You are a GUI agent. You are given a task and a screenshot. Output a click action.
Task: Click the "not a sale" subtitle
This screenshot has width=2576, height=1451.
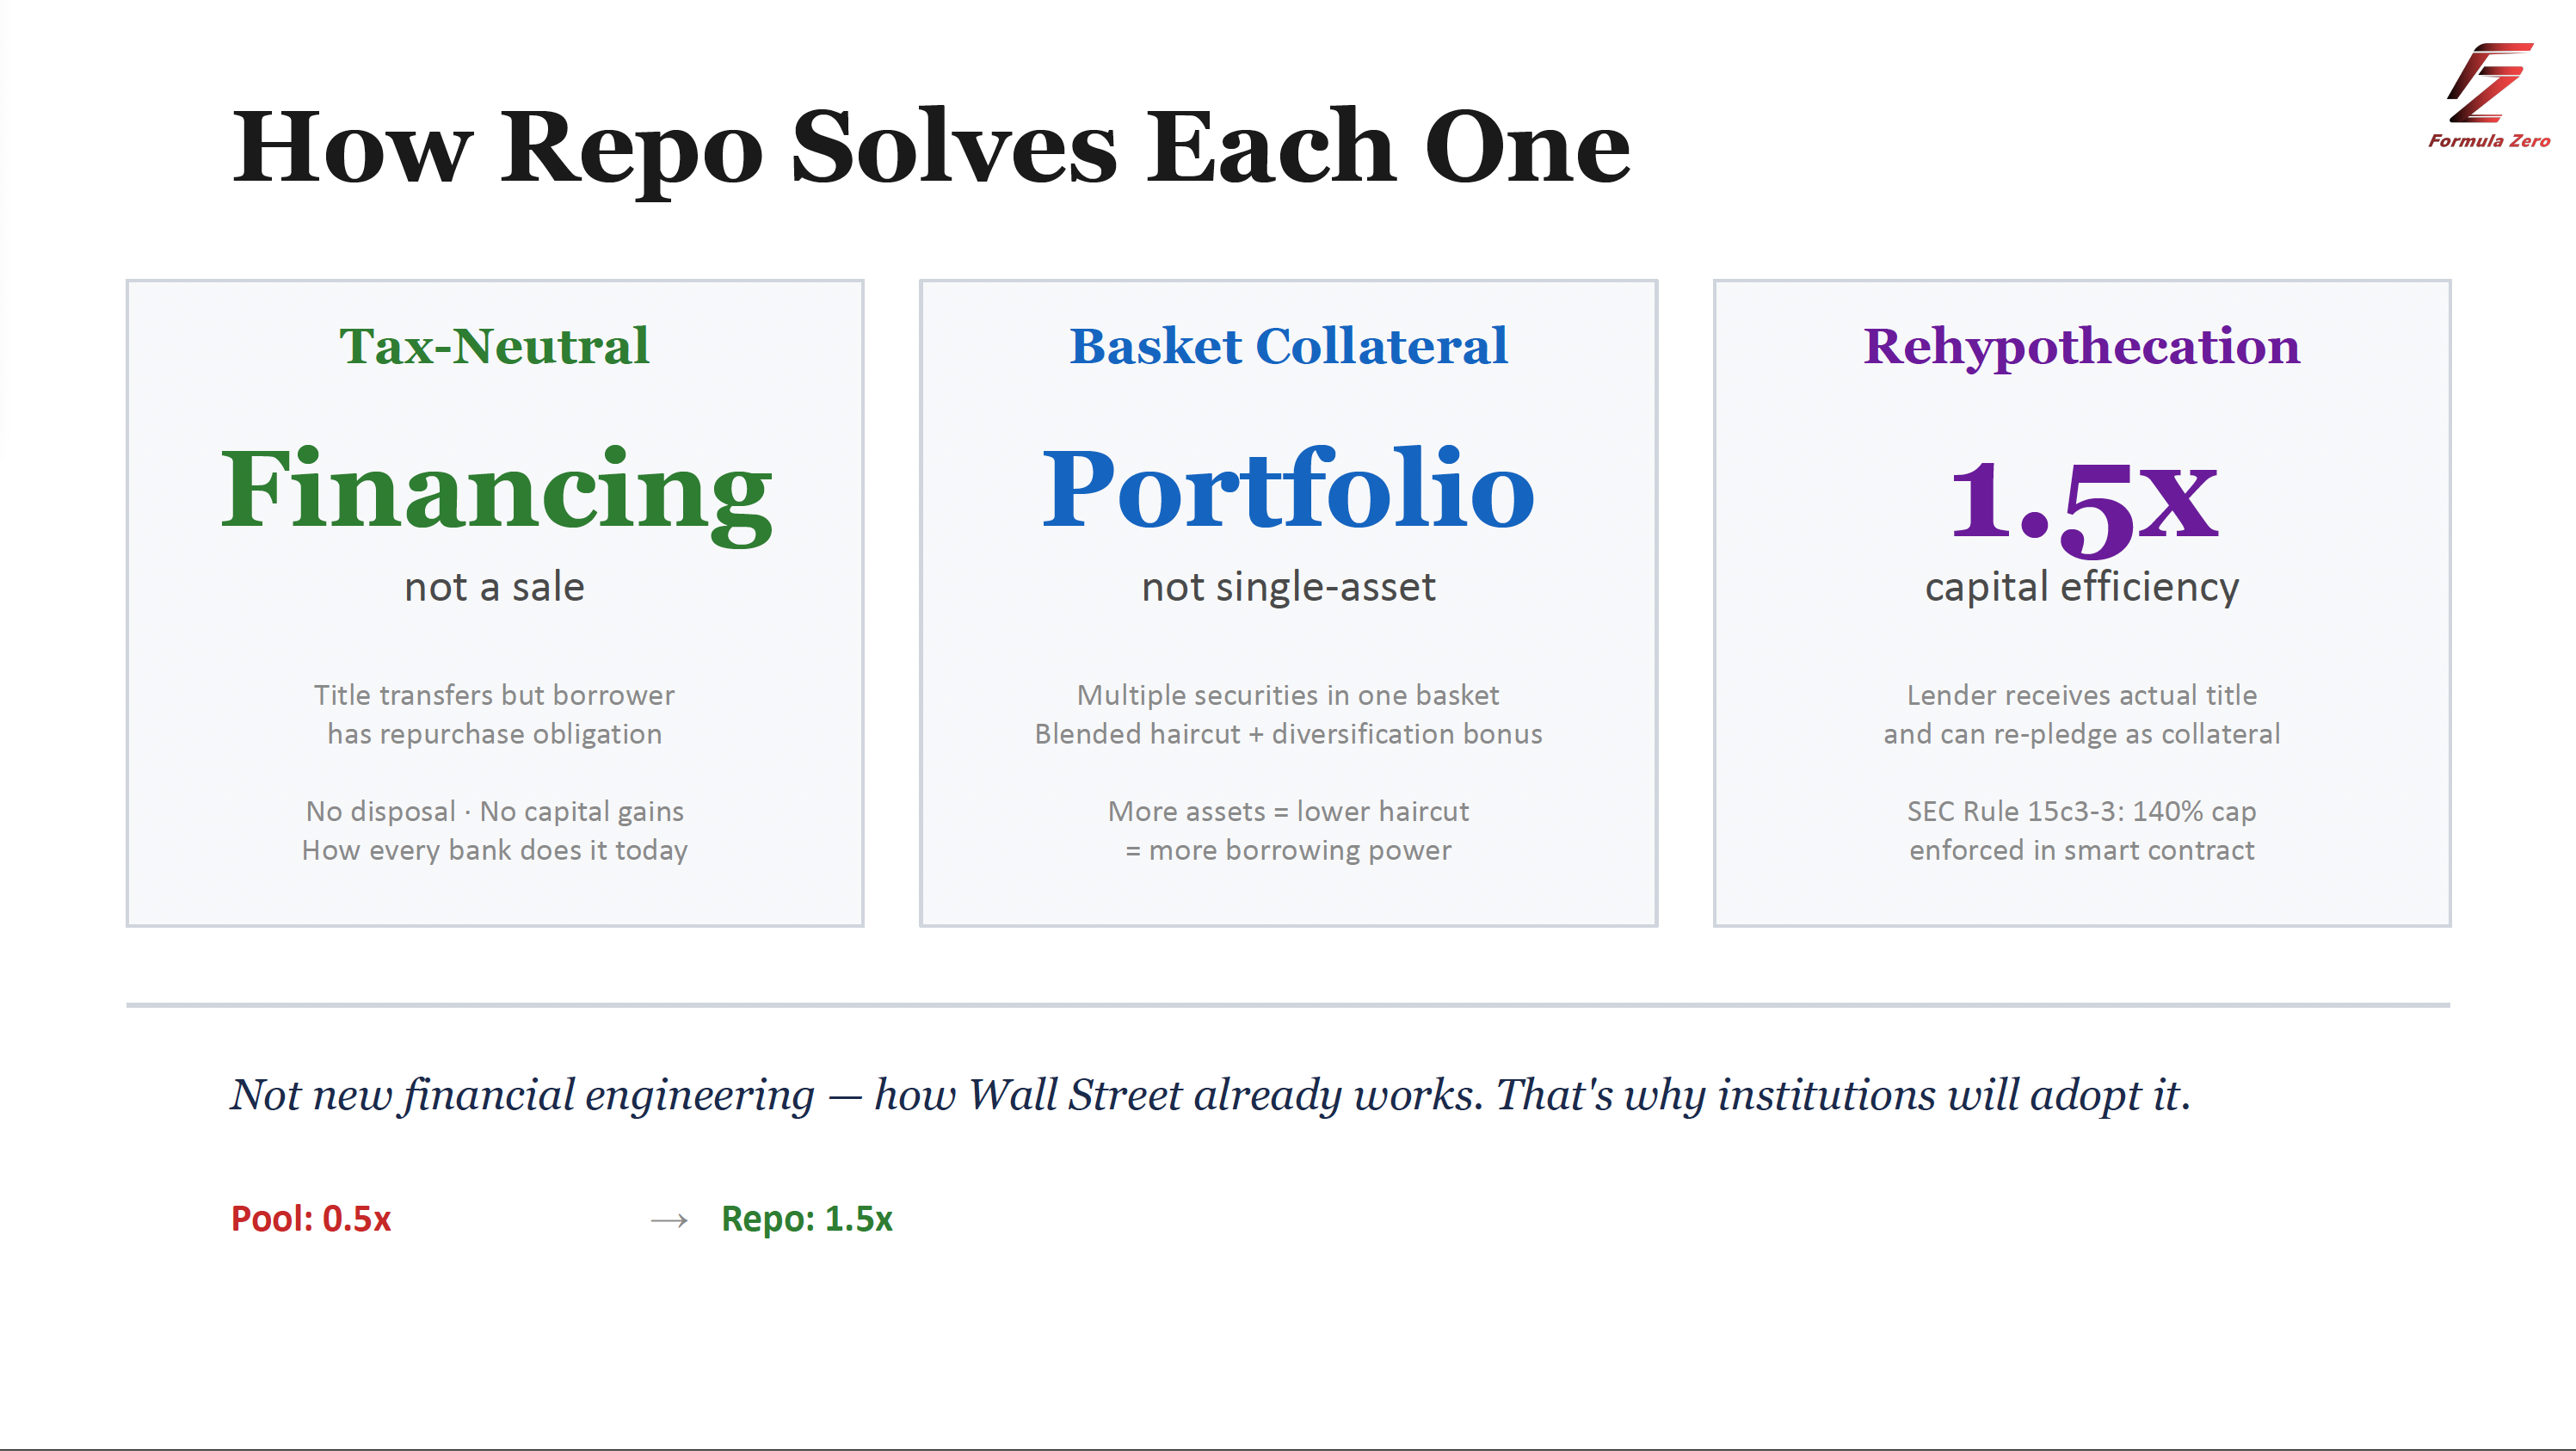494,587
